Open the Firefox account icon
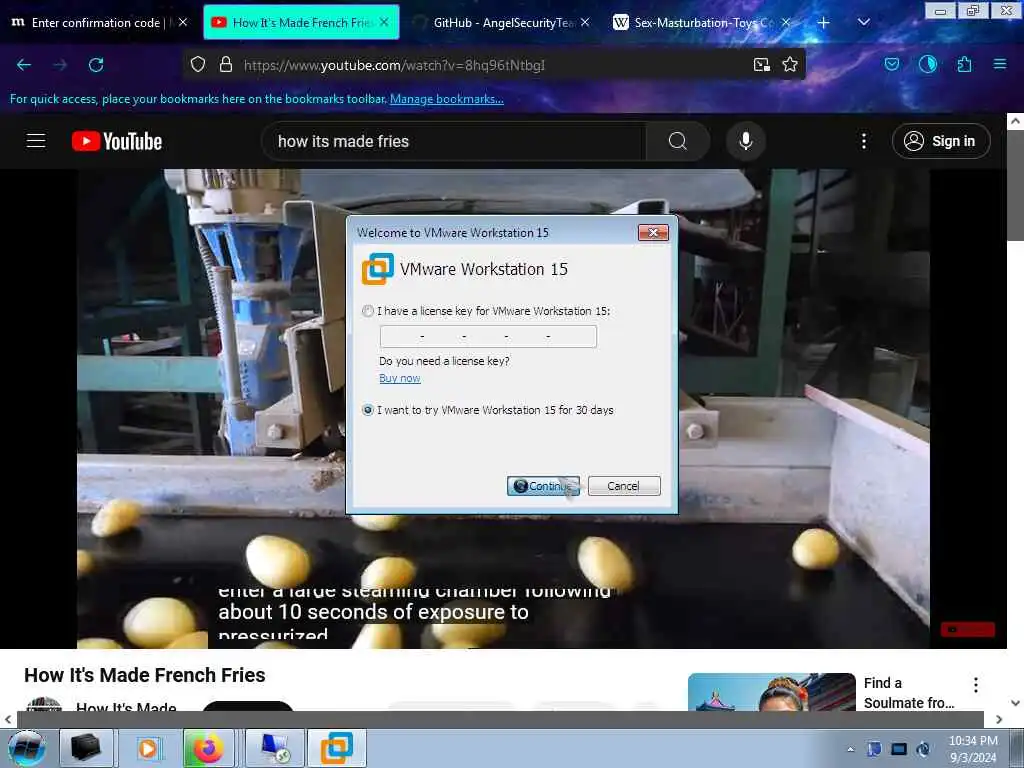Viewport: 1024px width, 768px height. (x=928, y=65)
